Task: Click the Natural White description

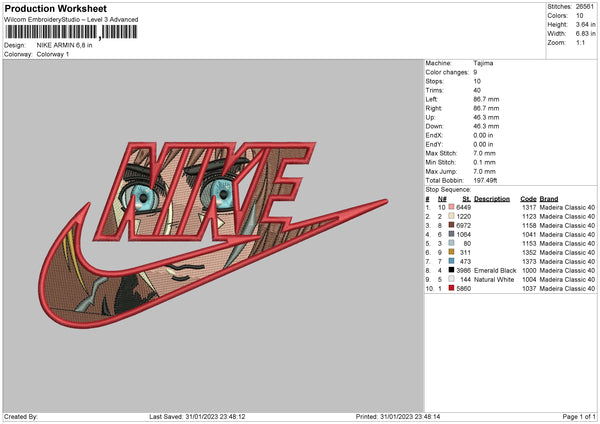Action: point(494,280)
